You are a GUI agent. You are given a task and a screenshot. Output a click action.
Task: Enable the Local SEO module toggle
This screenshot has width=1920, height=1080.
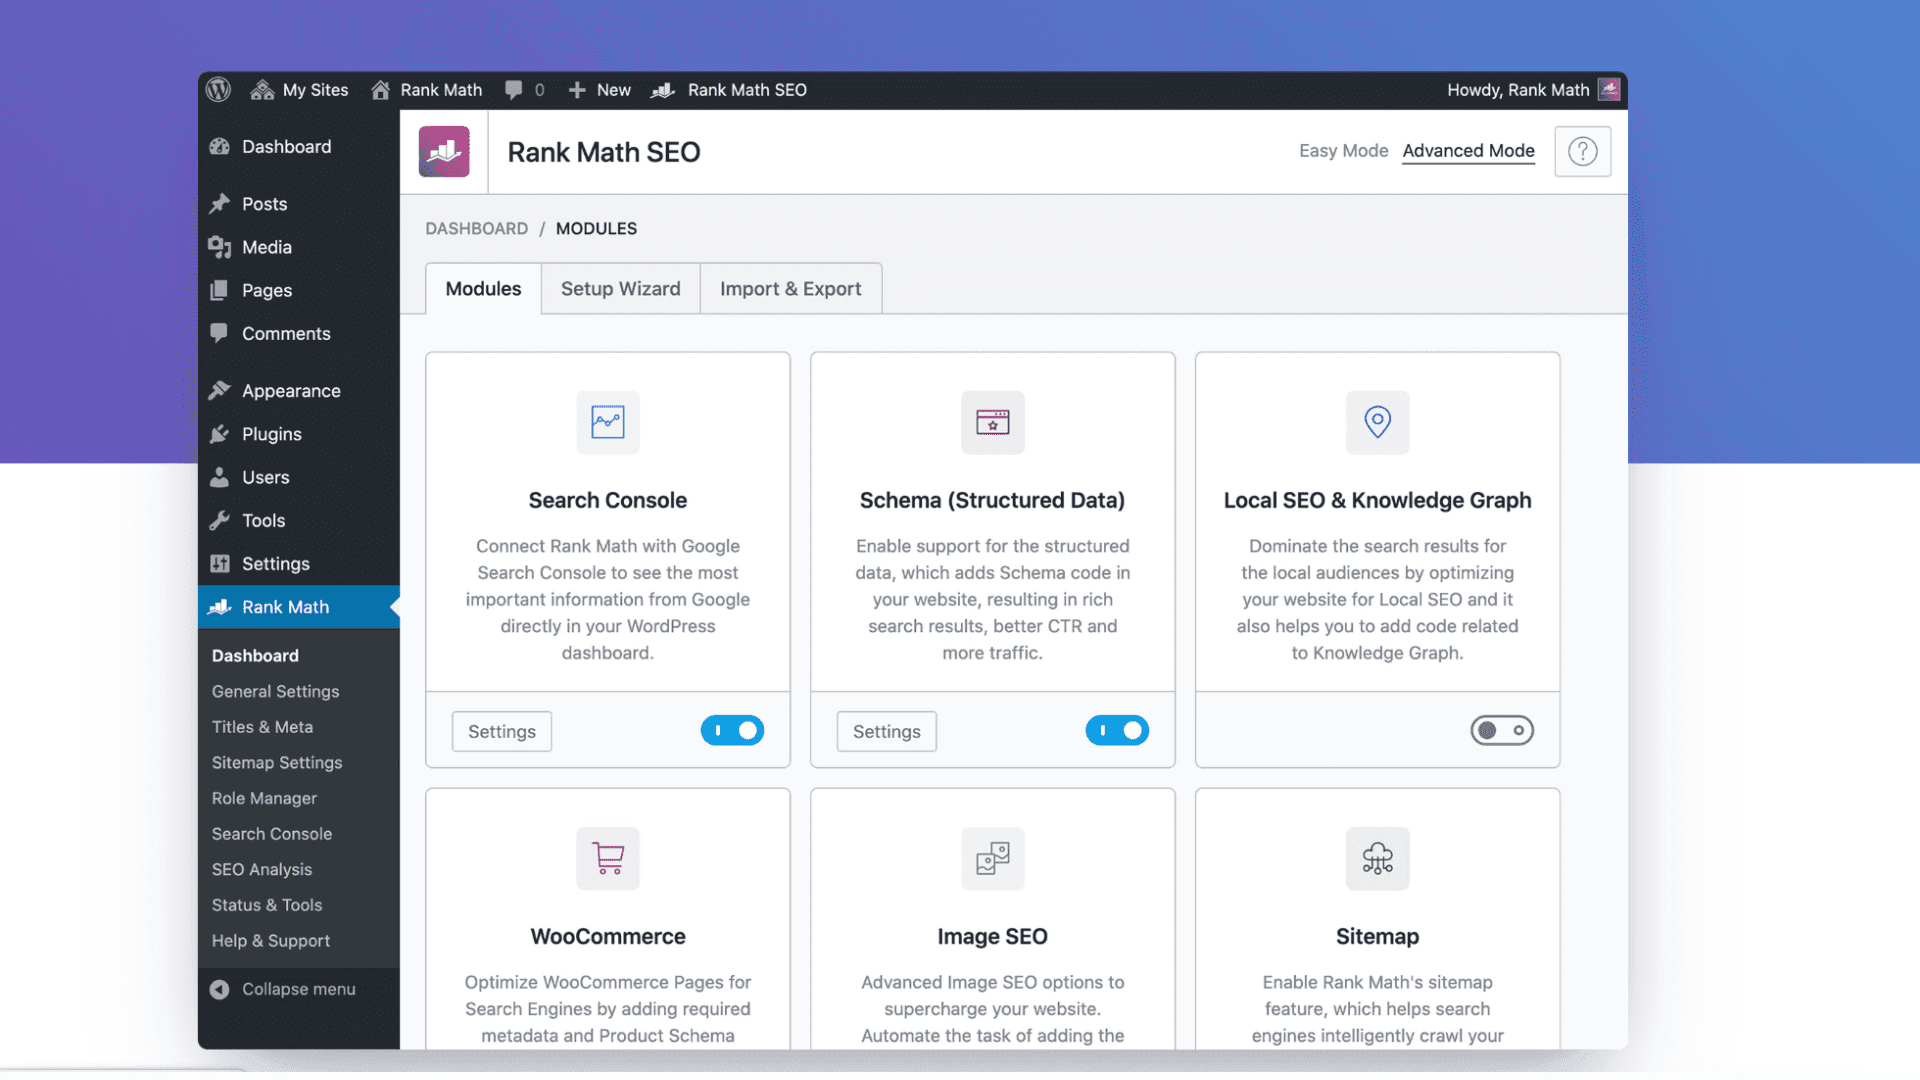[x=1501, y=731]
